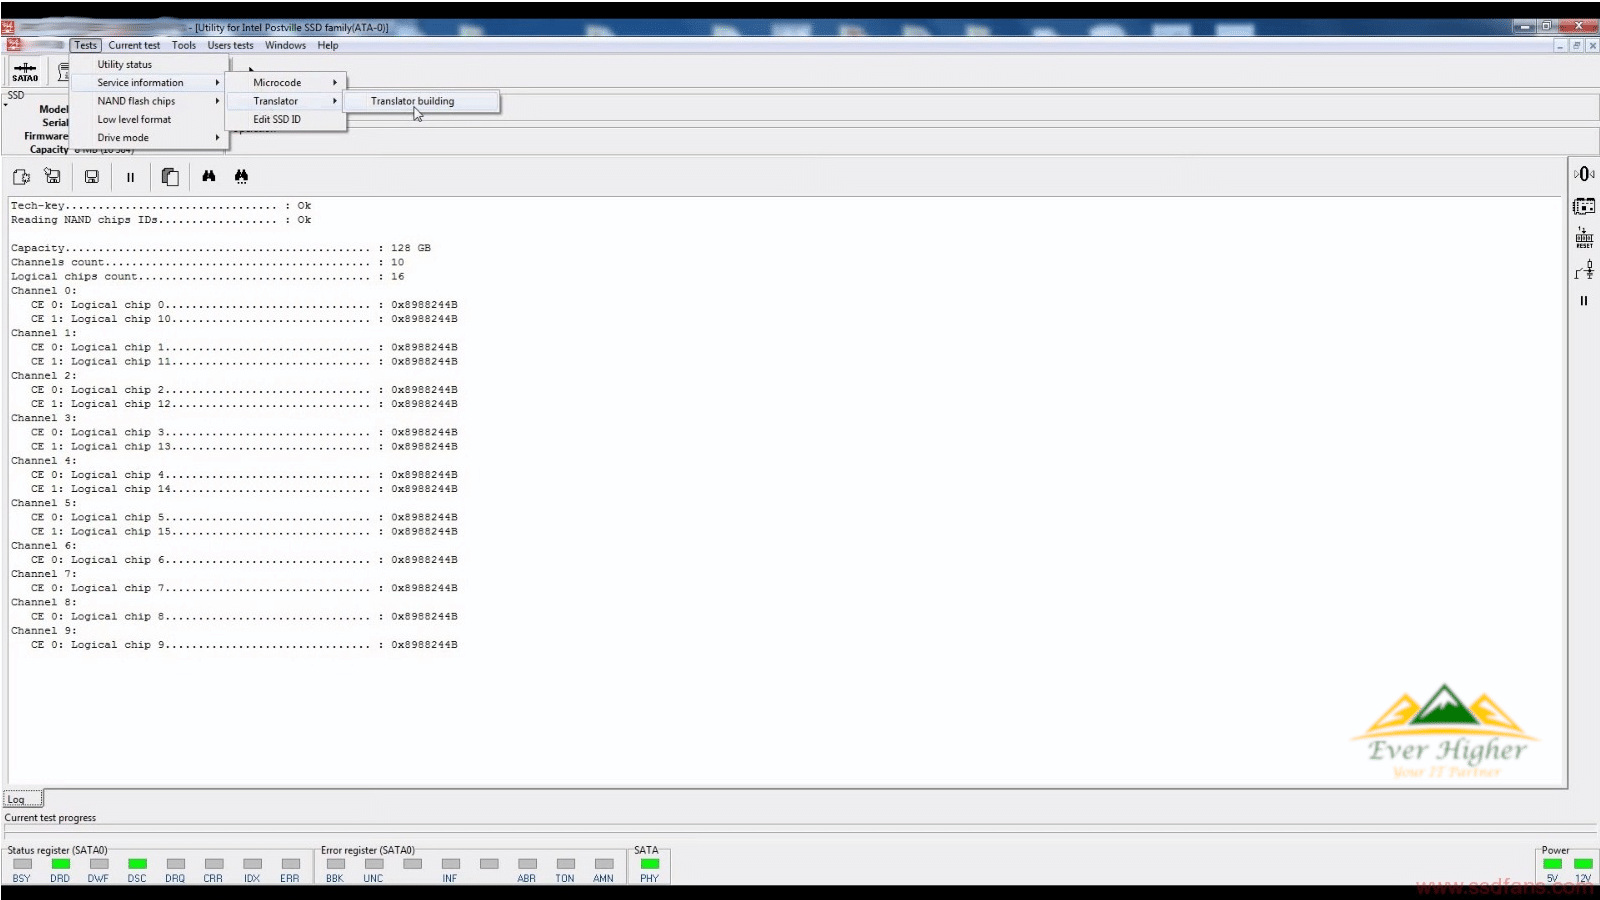This screenshot has width=1600, height=900.
Task: Open the Tools menu
Action: (183, 45)
